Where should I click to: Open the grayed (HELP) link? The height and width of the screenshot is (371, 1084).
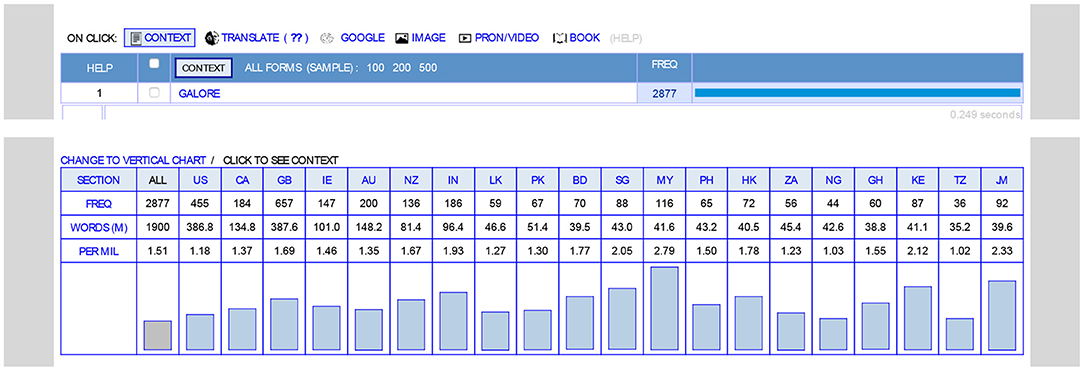click(626, 38)
